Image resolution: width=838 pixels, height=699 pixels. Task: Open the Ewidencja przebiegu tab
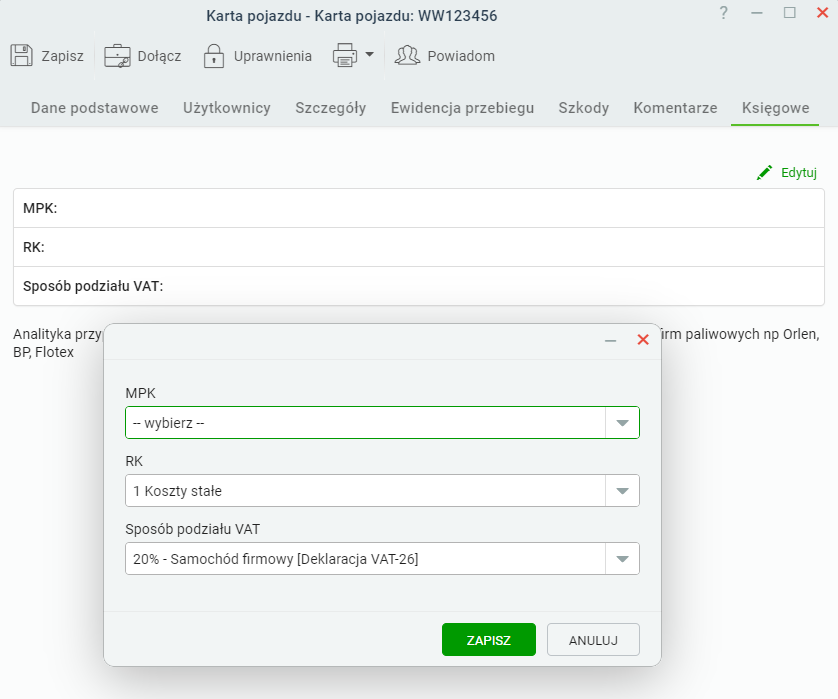tap(462, 108)
